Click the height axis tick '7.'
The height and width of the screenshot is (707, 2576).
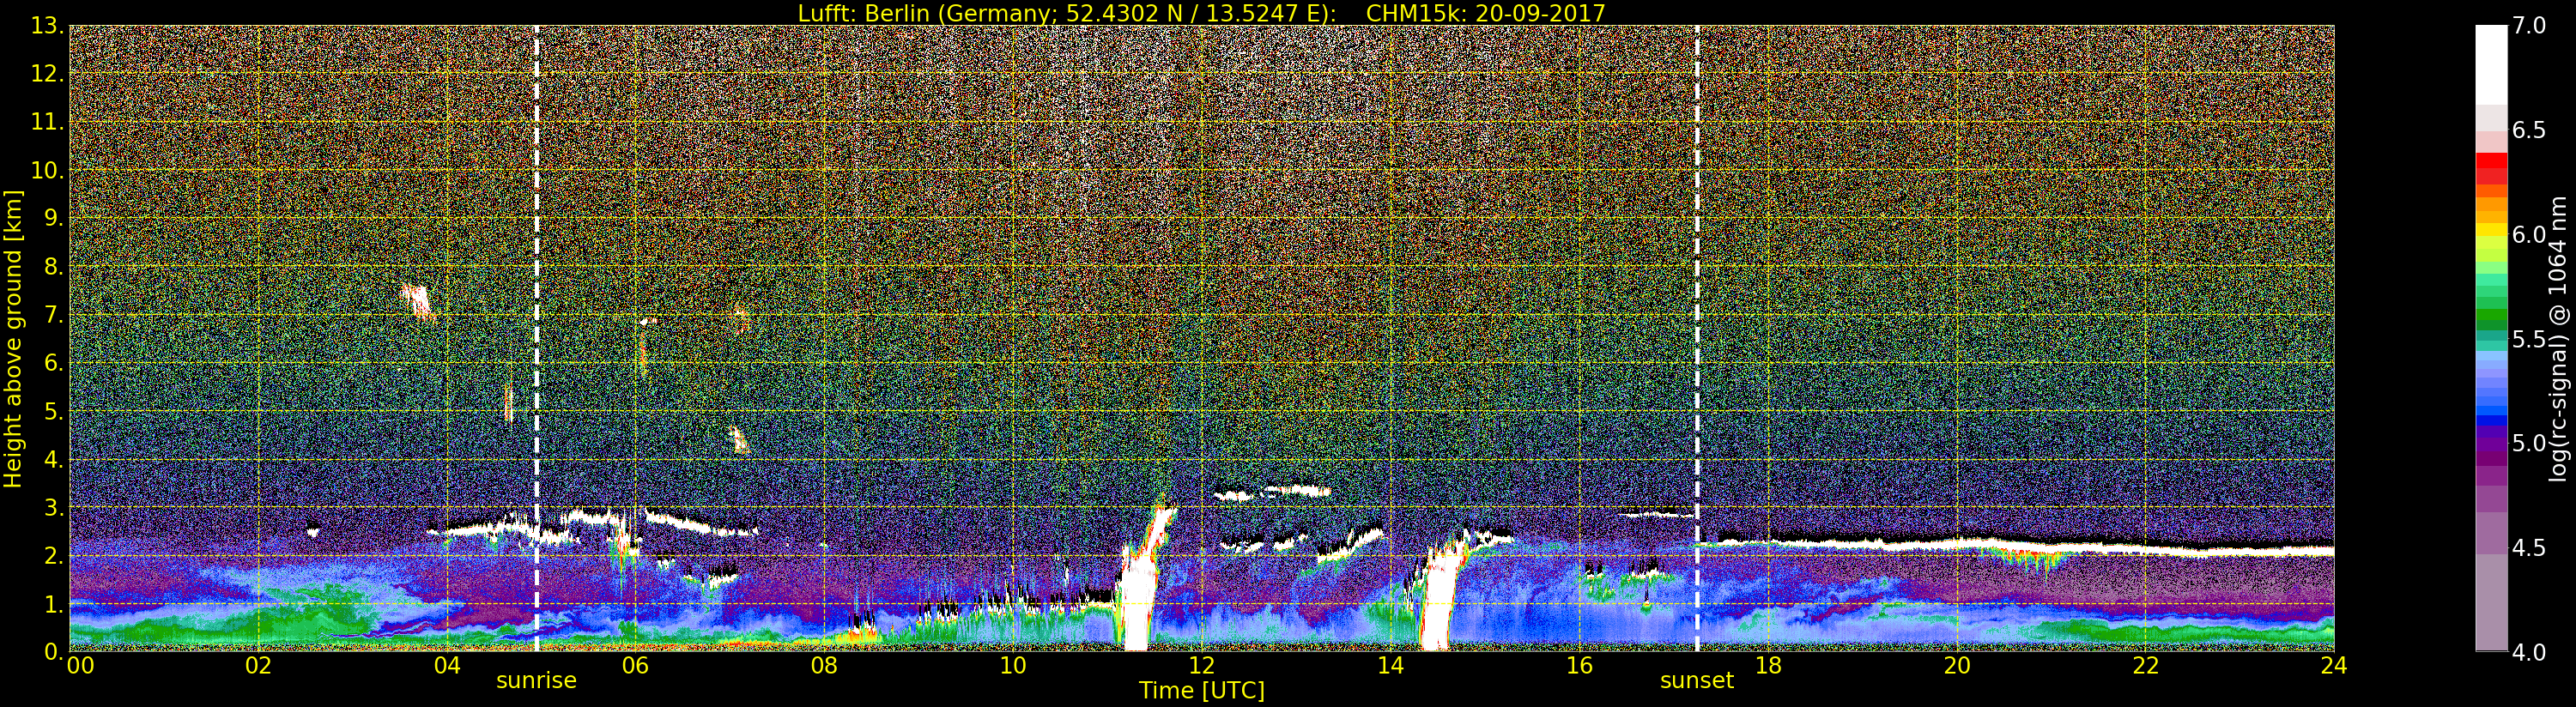(x=53, y=315)
